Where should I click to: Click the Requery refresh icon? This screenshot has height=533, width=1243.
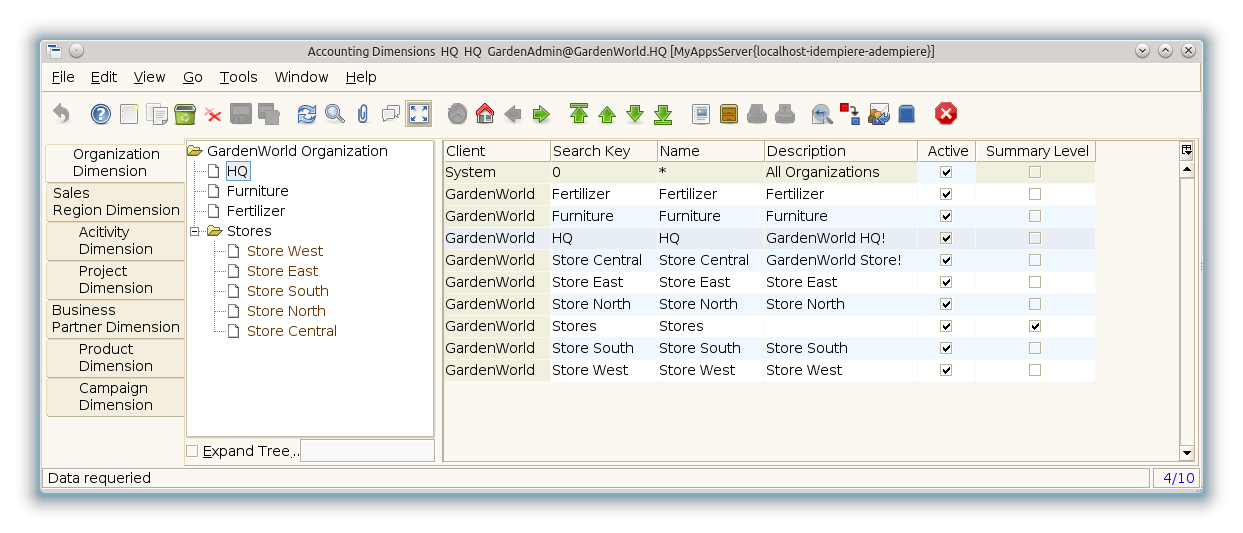click(x=307, y=114)
